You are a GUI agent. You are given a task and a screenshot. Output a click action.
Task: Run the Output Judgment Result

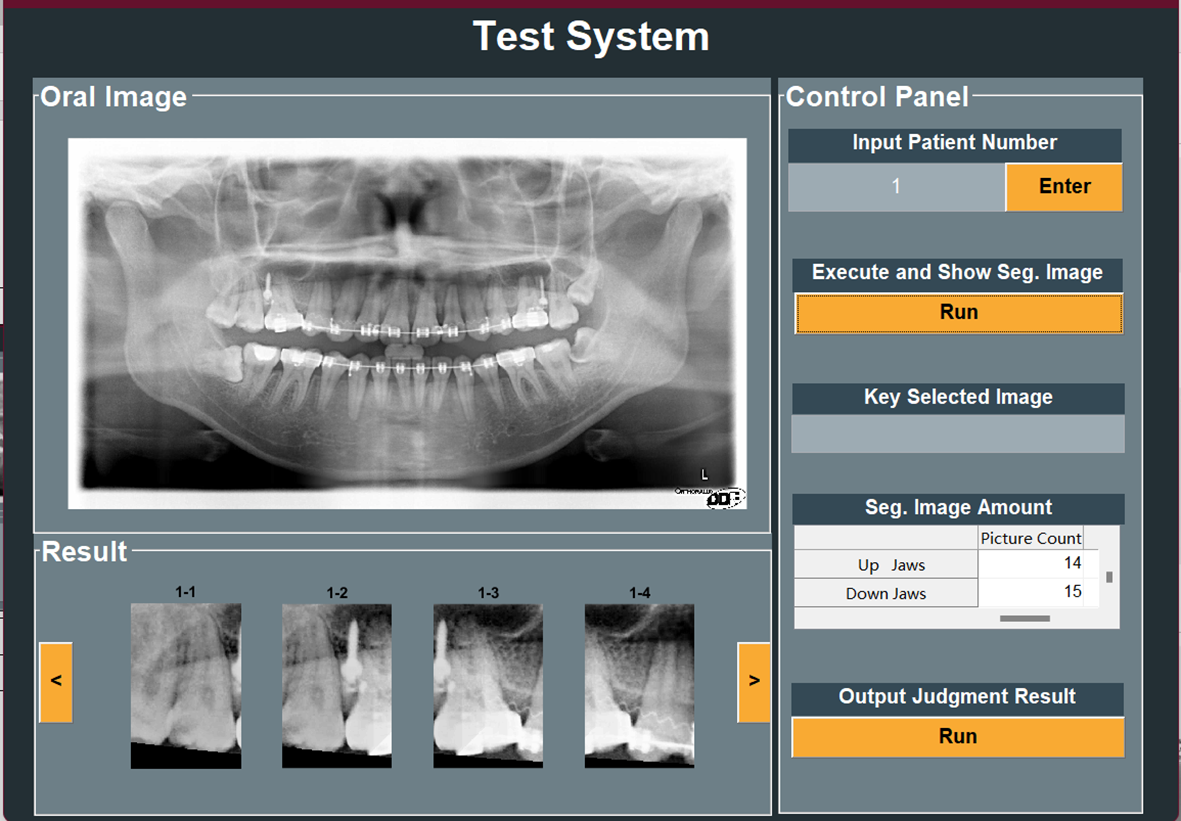pyautogui.click(x=957, y=737)
